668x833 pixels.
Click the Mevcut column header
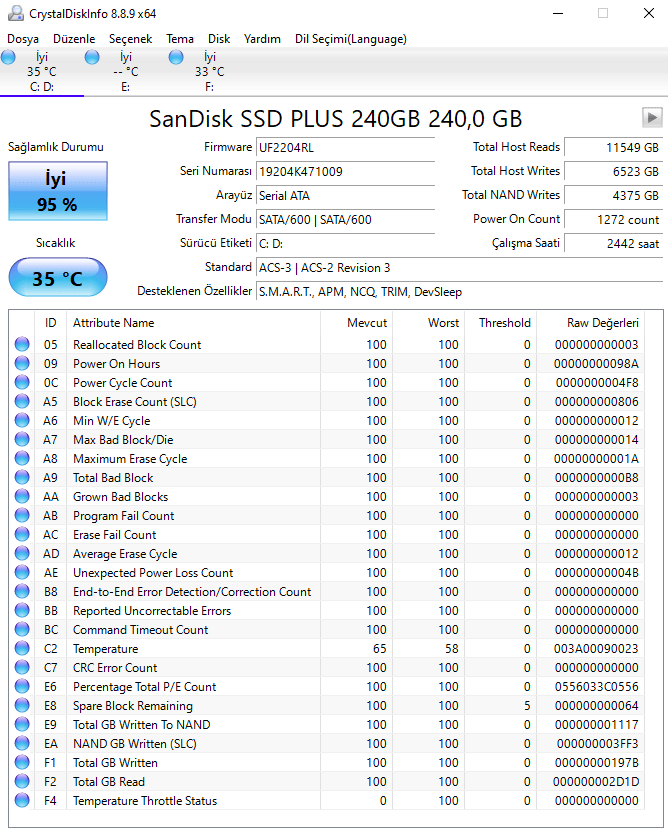click(x=357, y=322)
